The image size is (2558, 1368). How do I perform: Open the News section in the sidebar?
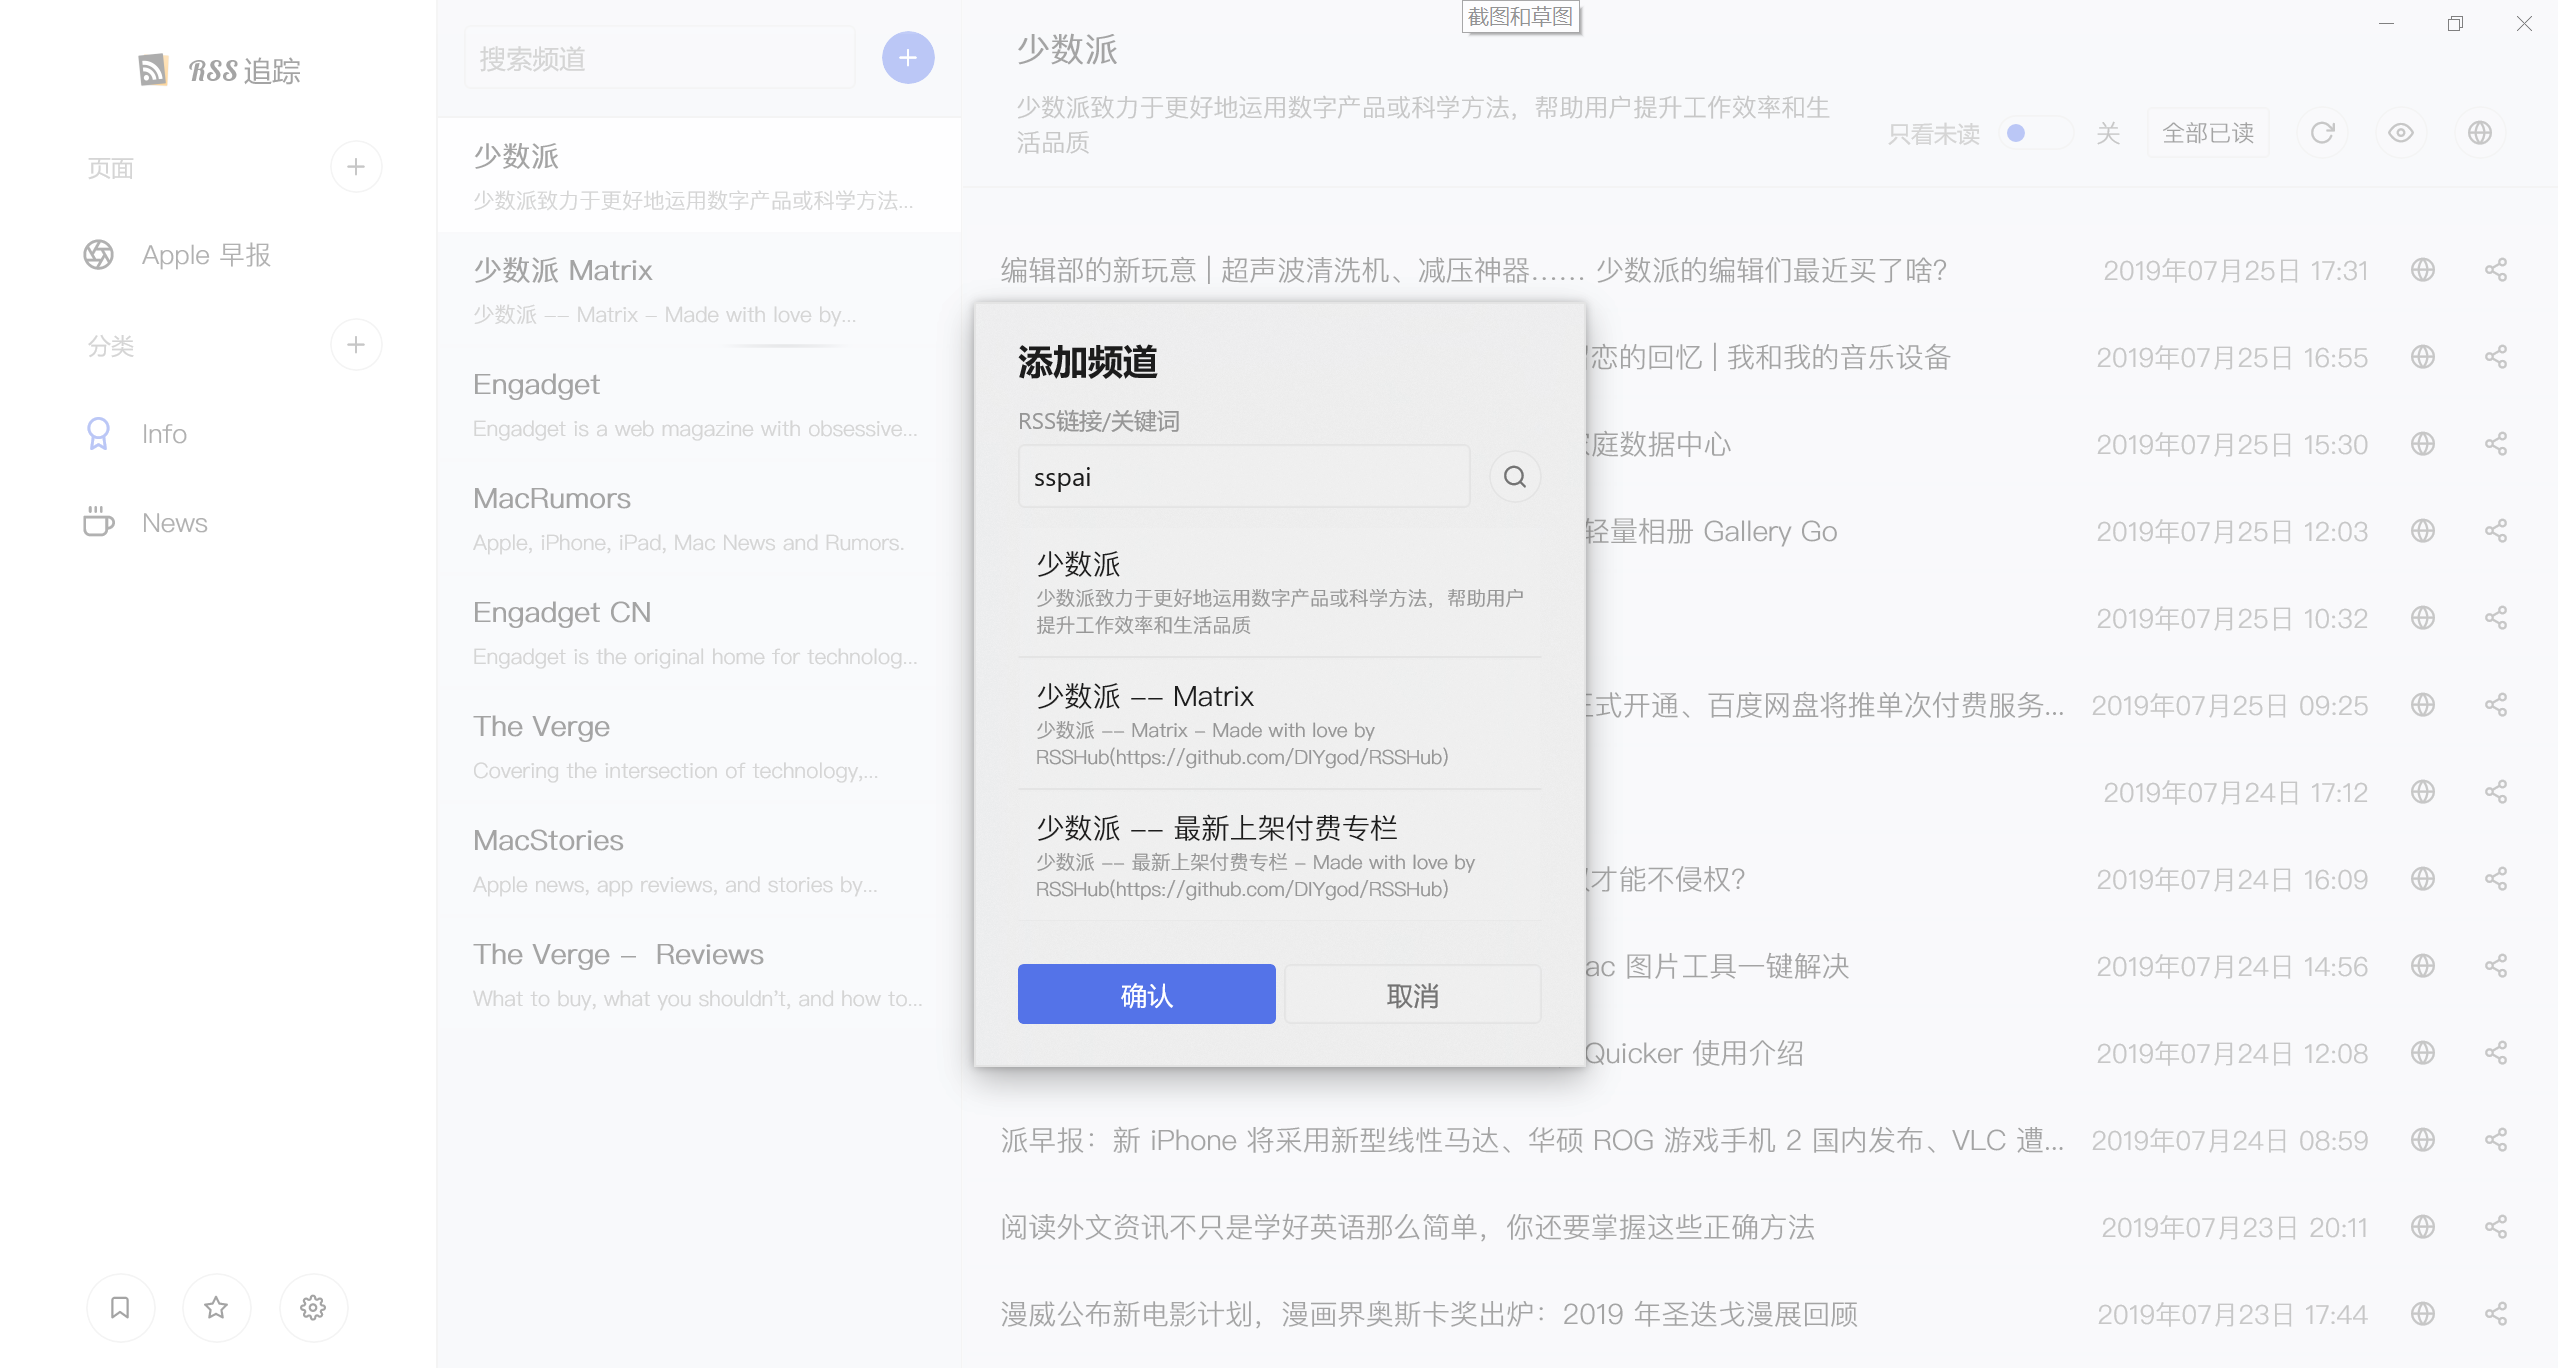(x=173, y=522)
